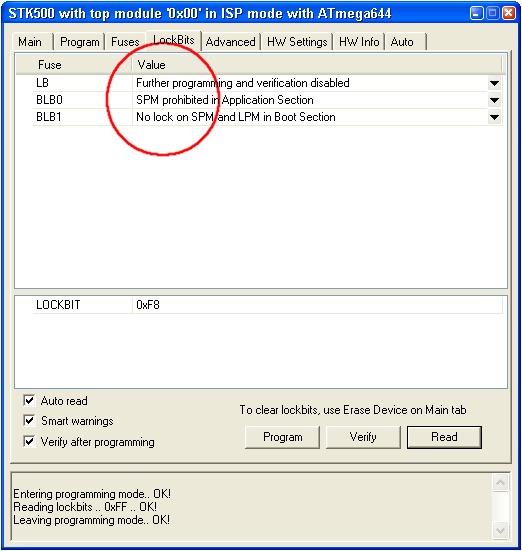
Task: Minimize the STK500 window
Action: pyautogui.click(x=476, y=13)
